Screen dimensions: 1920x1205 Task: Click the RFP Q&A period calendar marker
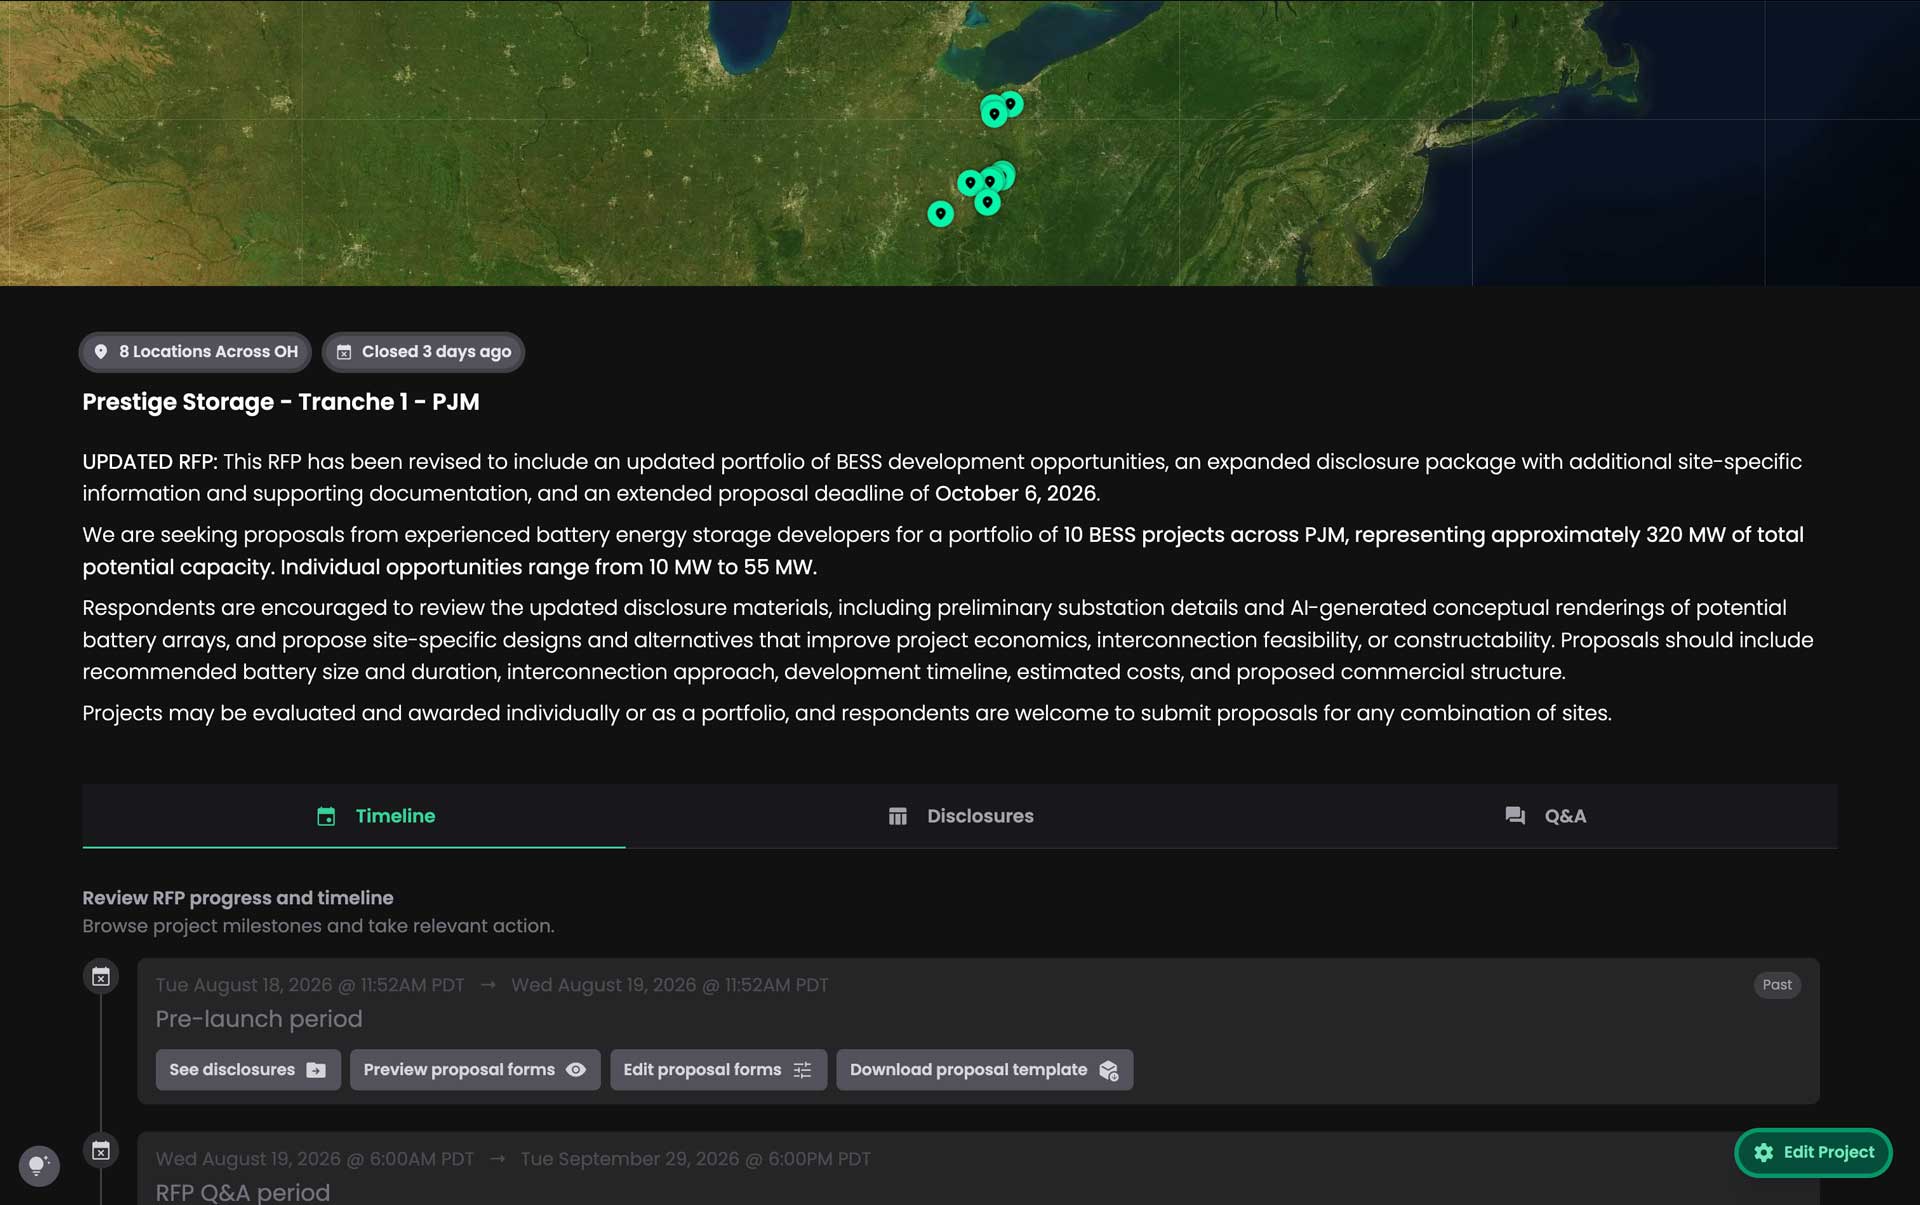click(101, 1151)
